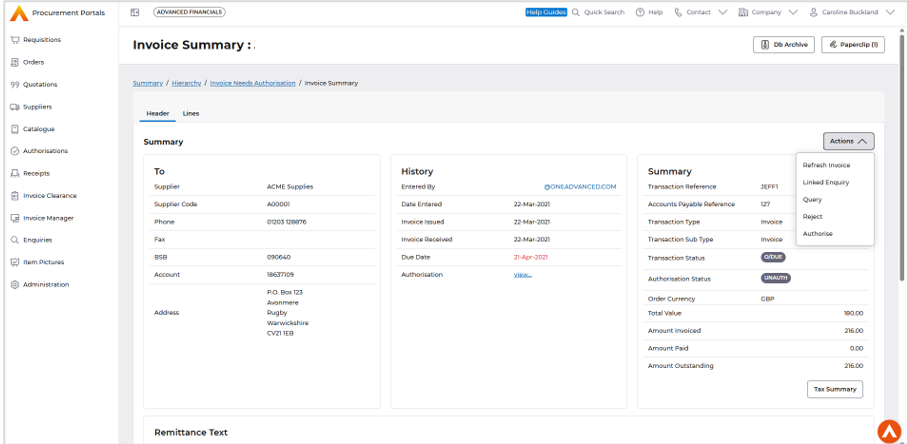The image size is (907, 444).
Task: Open the Administration gear icon
Action: click(15, 284)
